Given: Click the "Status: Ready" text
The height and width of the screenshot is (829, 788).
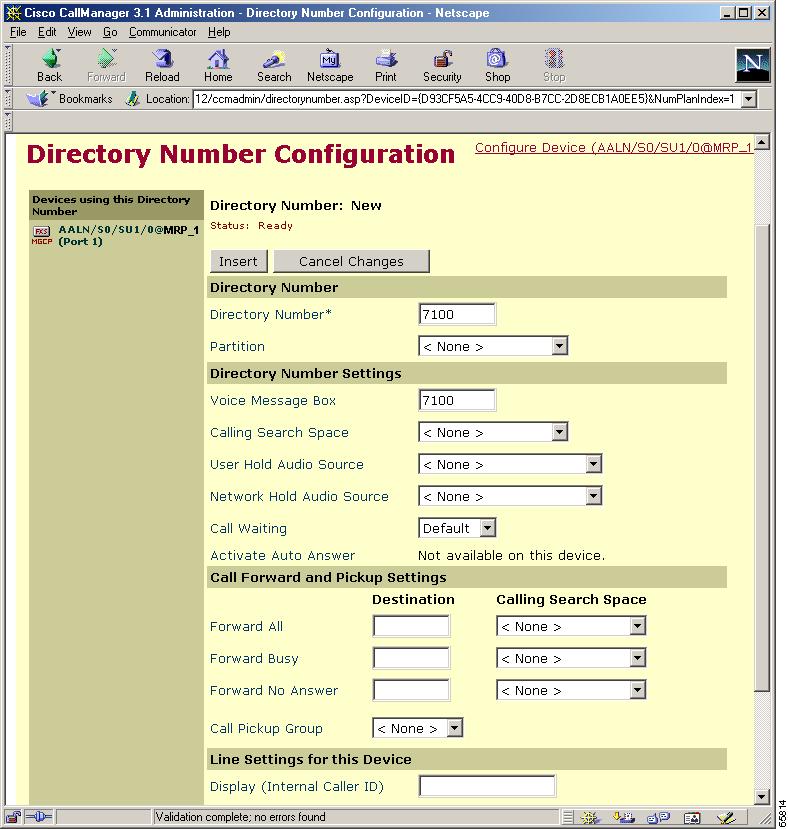Looking at the screenshot, I should 251,226.
